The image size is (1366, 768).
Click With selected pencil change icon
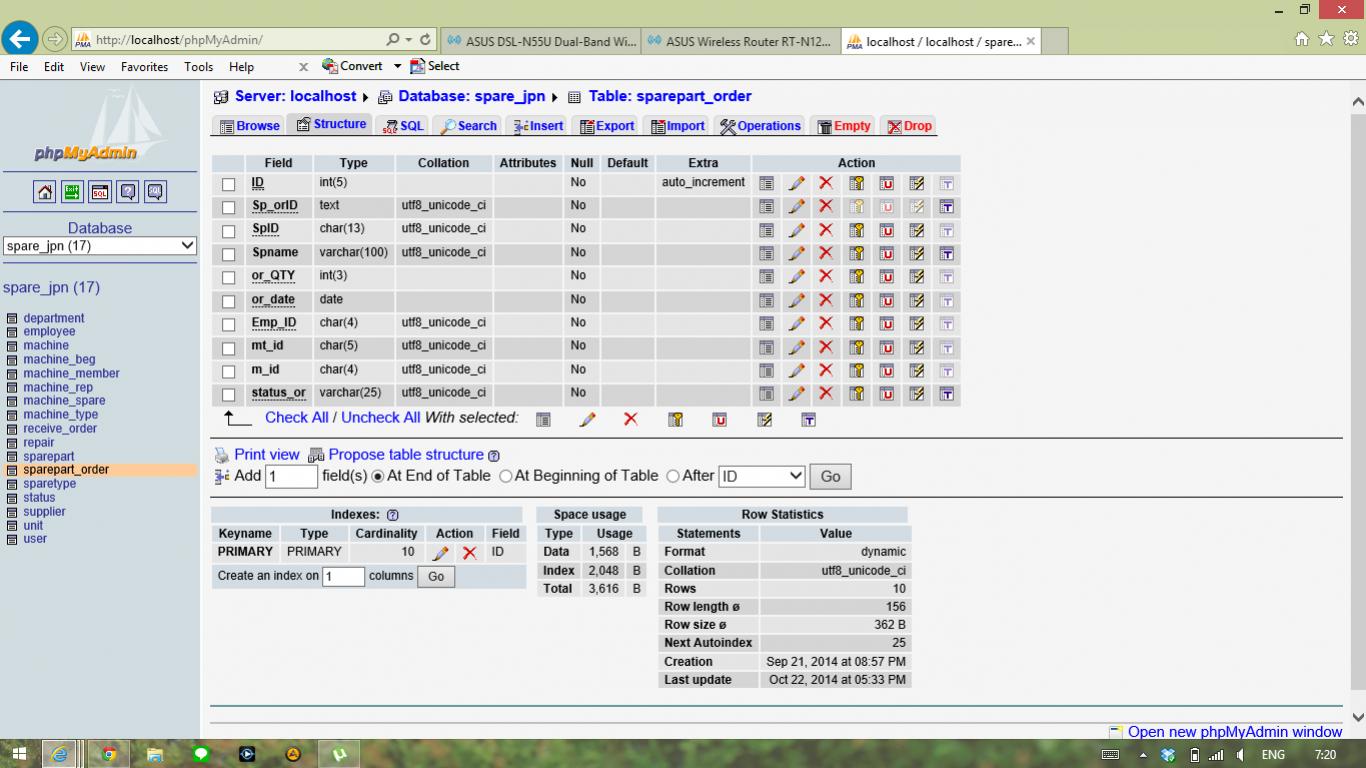pyautogui.click(x=587, y=420)
